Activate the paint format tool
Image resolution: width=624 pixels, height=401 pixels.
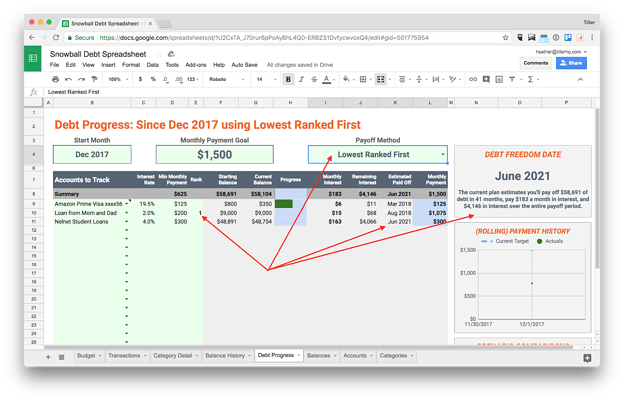click(x=94, y=79)
